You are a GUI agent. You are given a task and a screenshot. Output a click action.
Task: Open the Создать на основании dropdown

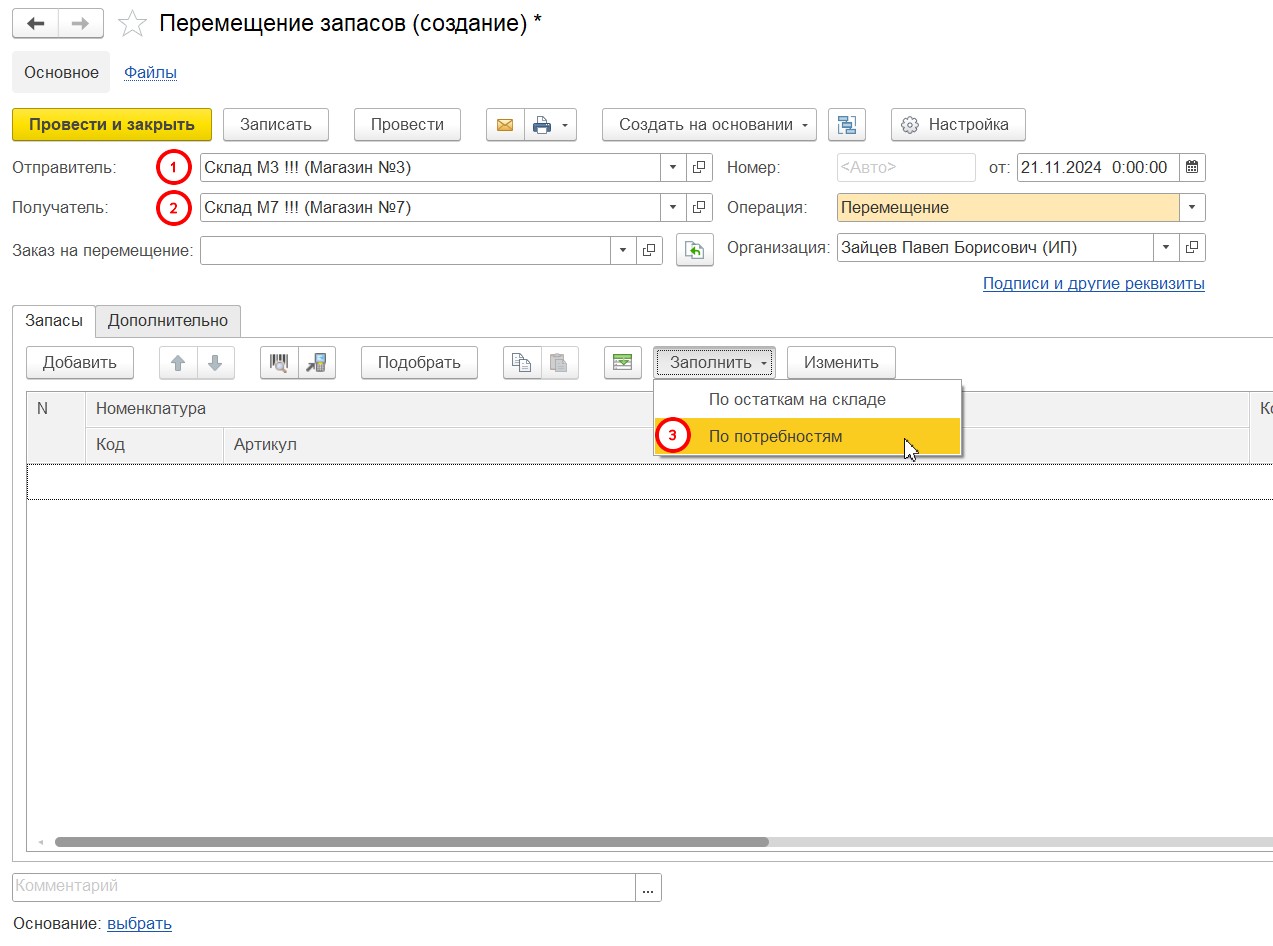click(x=709, y=125)
